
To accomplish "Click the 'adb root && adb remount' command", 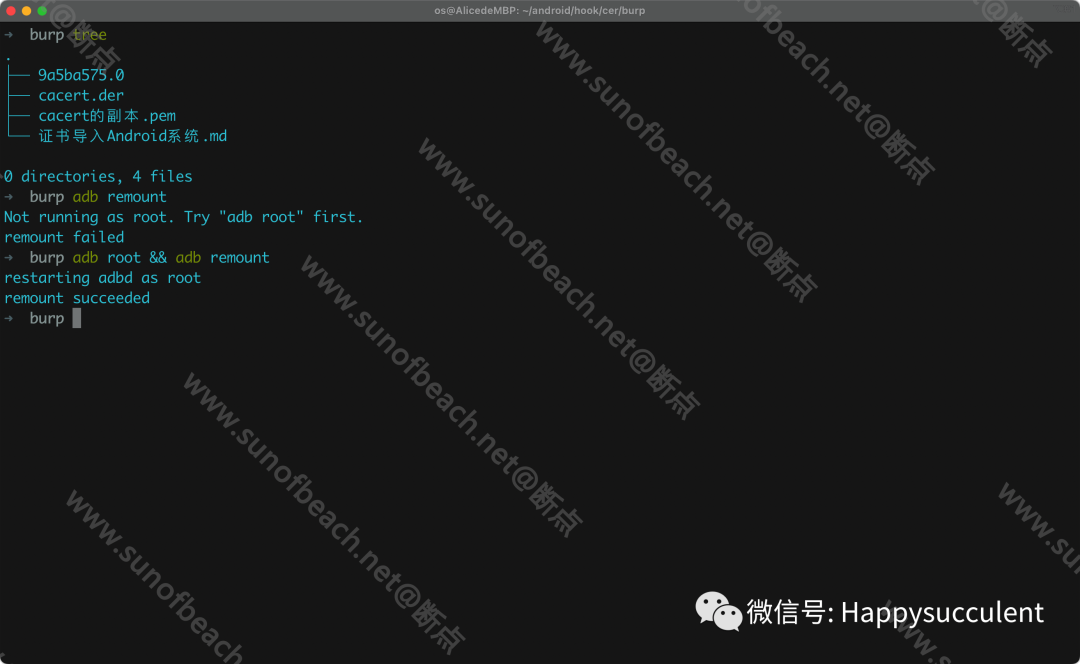I will click(171, 258).
